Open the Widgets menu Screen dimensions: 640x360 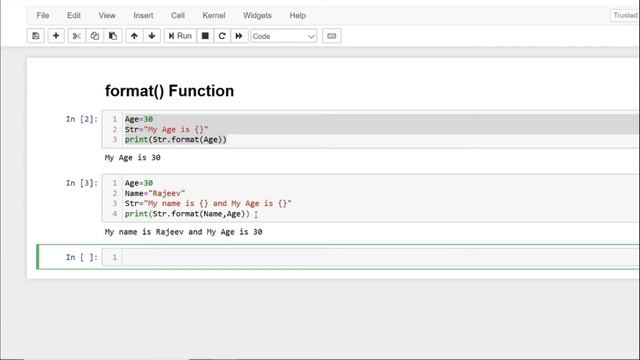[x=257, y=16]
